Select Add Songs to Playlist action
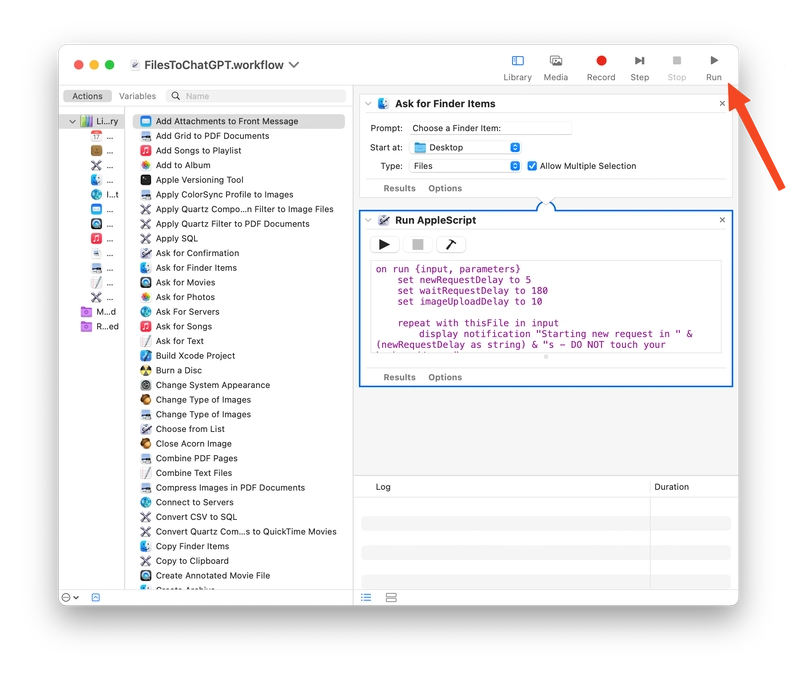The image size is (800, 678). pyautogui.click(x=198, y=150)
